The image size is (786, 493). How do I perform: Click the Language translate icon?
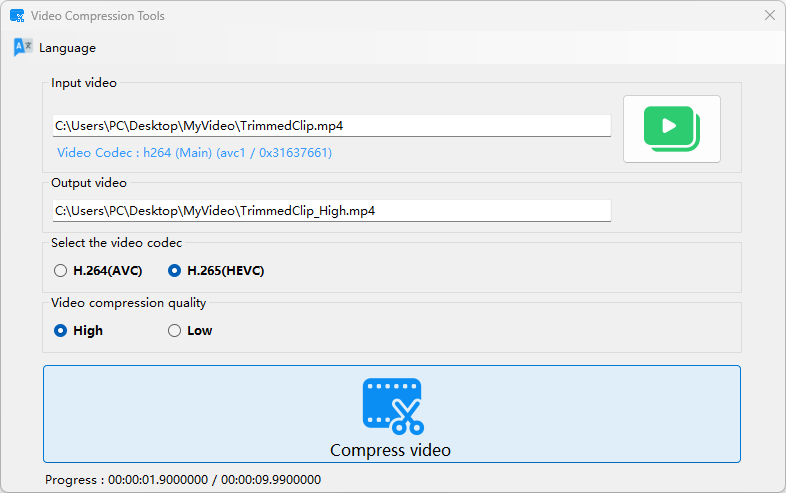click(23, 48)
